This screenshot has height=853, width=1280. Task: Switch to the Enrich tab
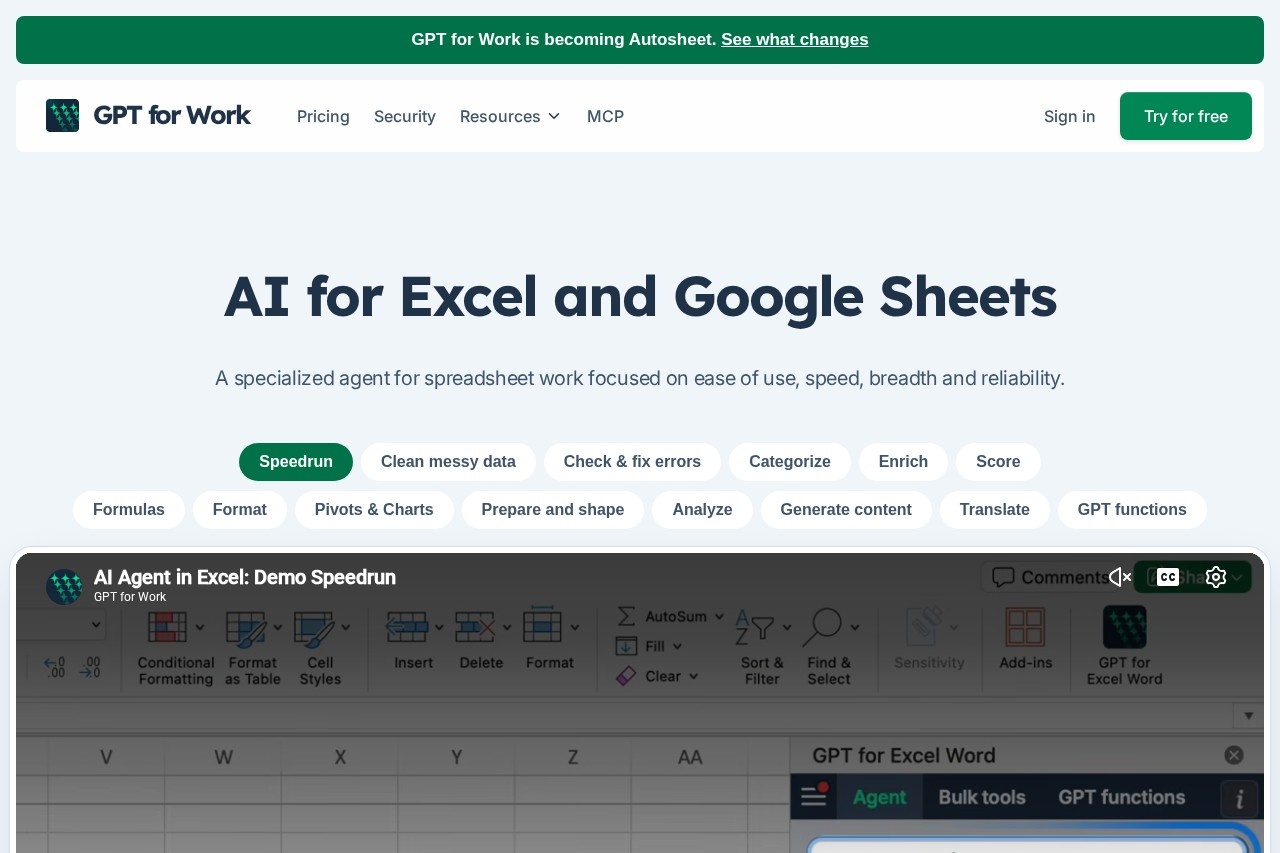click(903, 462)
